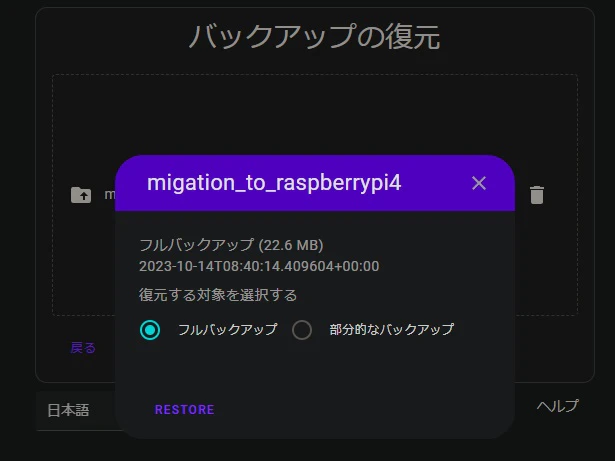This screenshot has width=615, height=461.
Task: Click the 戻る link
Action: 83,348
